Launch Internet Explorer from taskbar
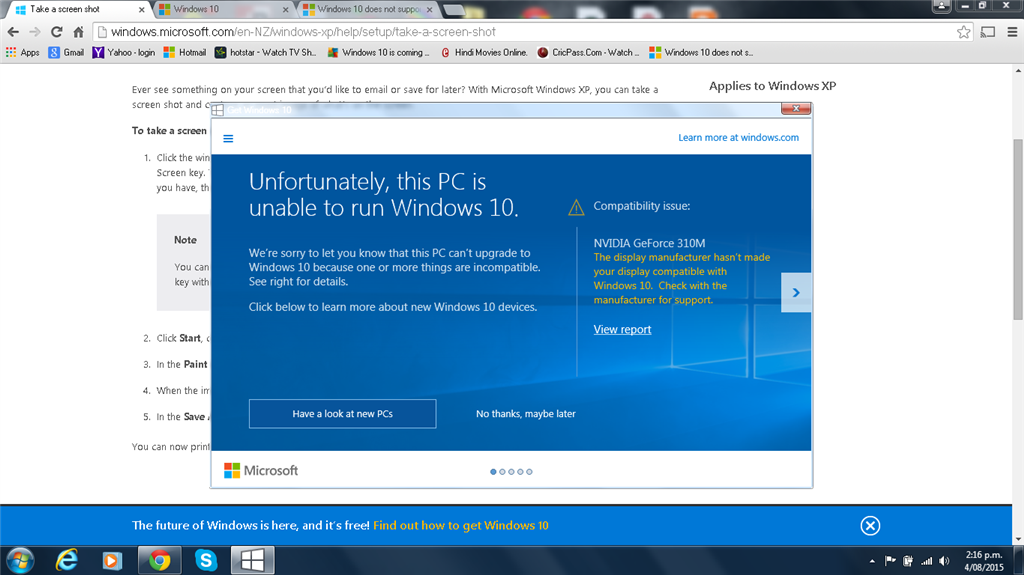 click(66, 561)
